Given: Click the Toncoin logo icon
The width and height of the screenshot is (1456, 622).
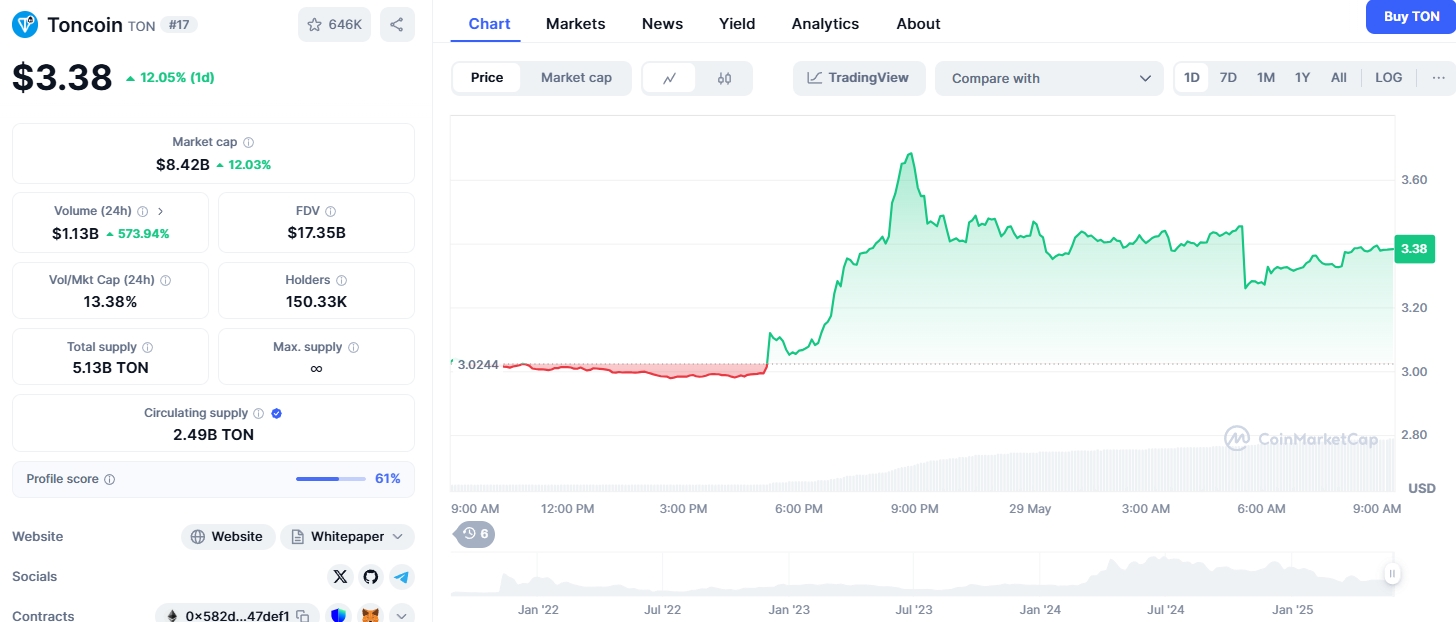Looking at the screenshot, I should click(25, 25).
